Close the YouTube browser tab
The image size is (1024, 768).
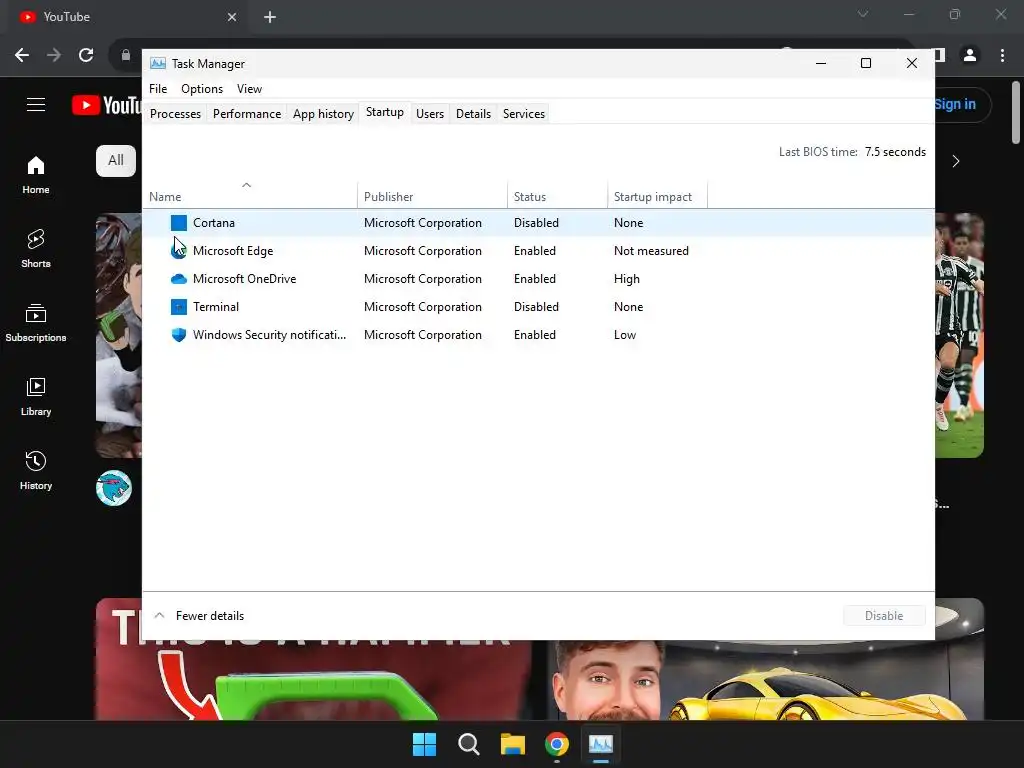pos(232,17)
